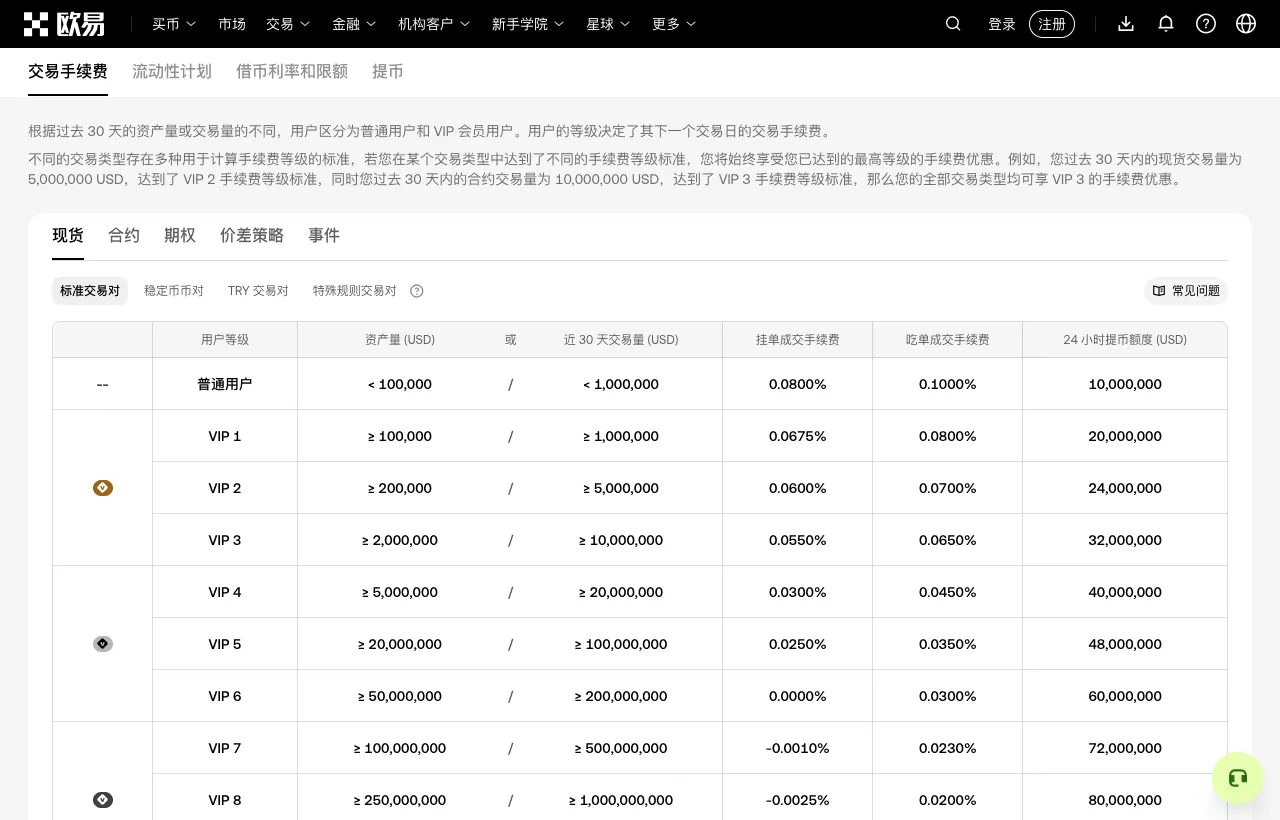Switch to the 事件 tab
The height and width of the screenshot is (820, 1280).
point(324,235)
